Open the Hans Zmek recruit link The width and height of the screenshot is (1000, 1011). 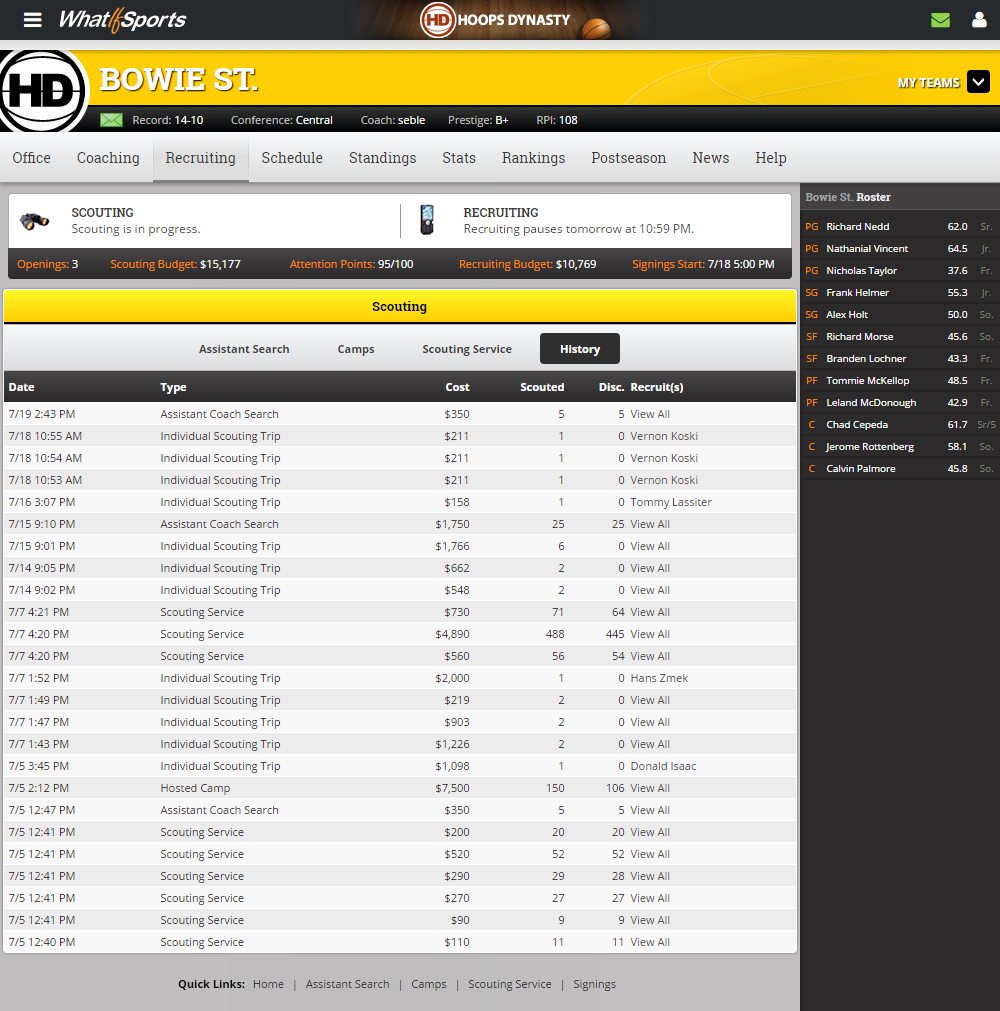click(659, 678)
